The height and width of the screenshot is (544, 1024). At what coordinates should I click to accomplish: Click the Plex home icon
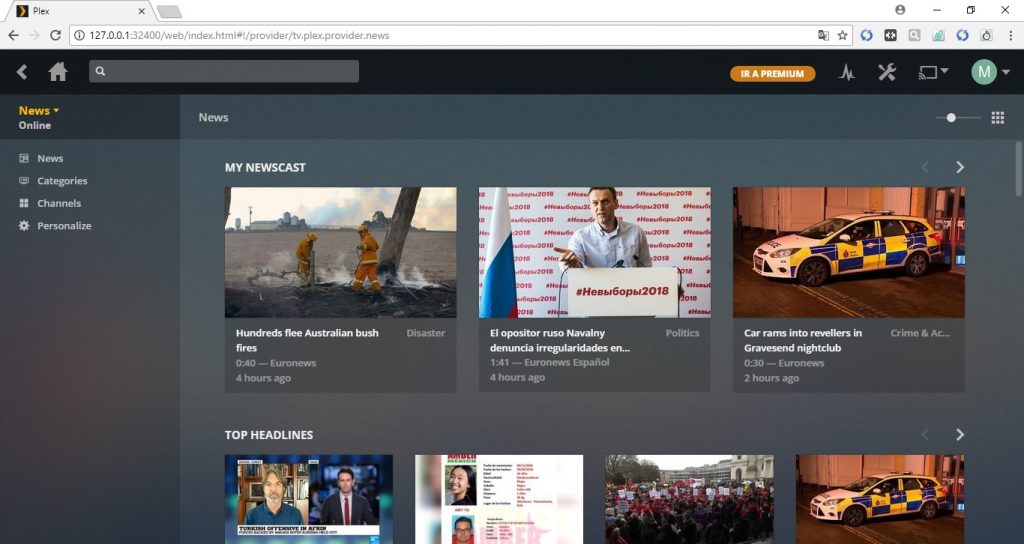click(58, 72)
